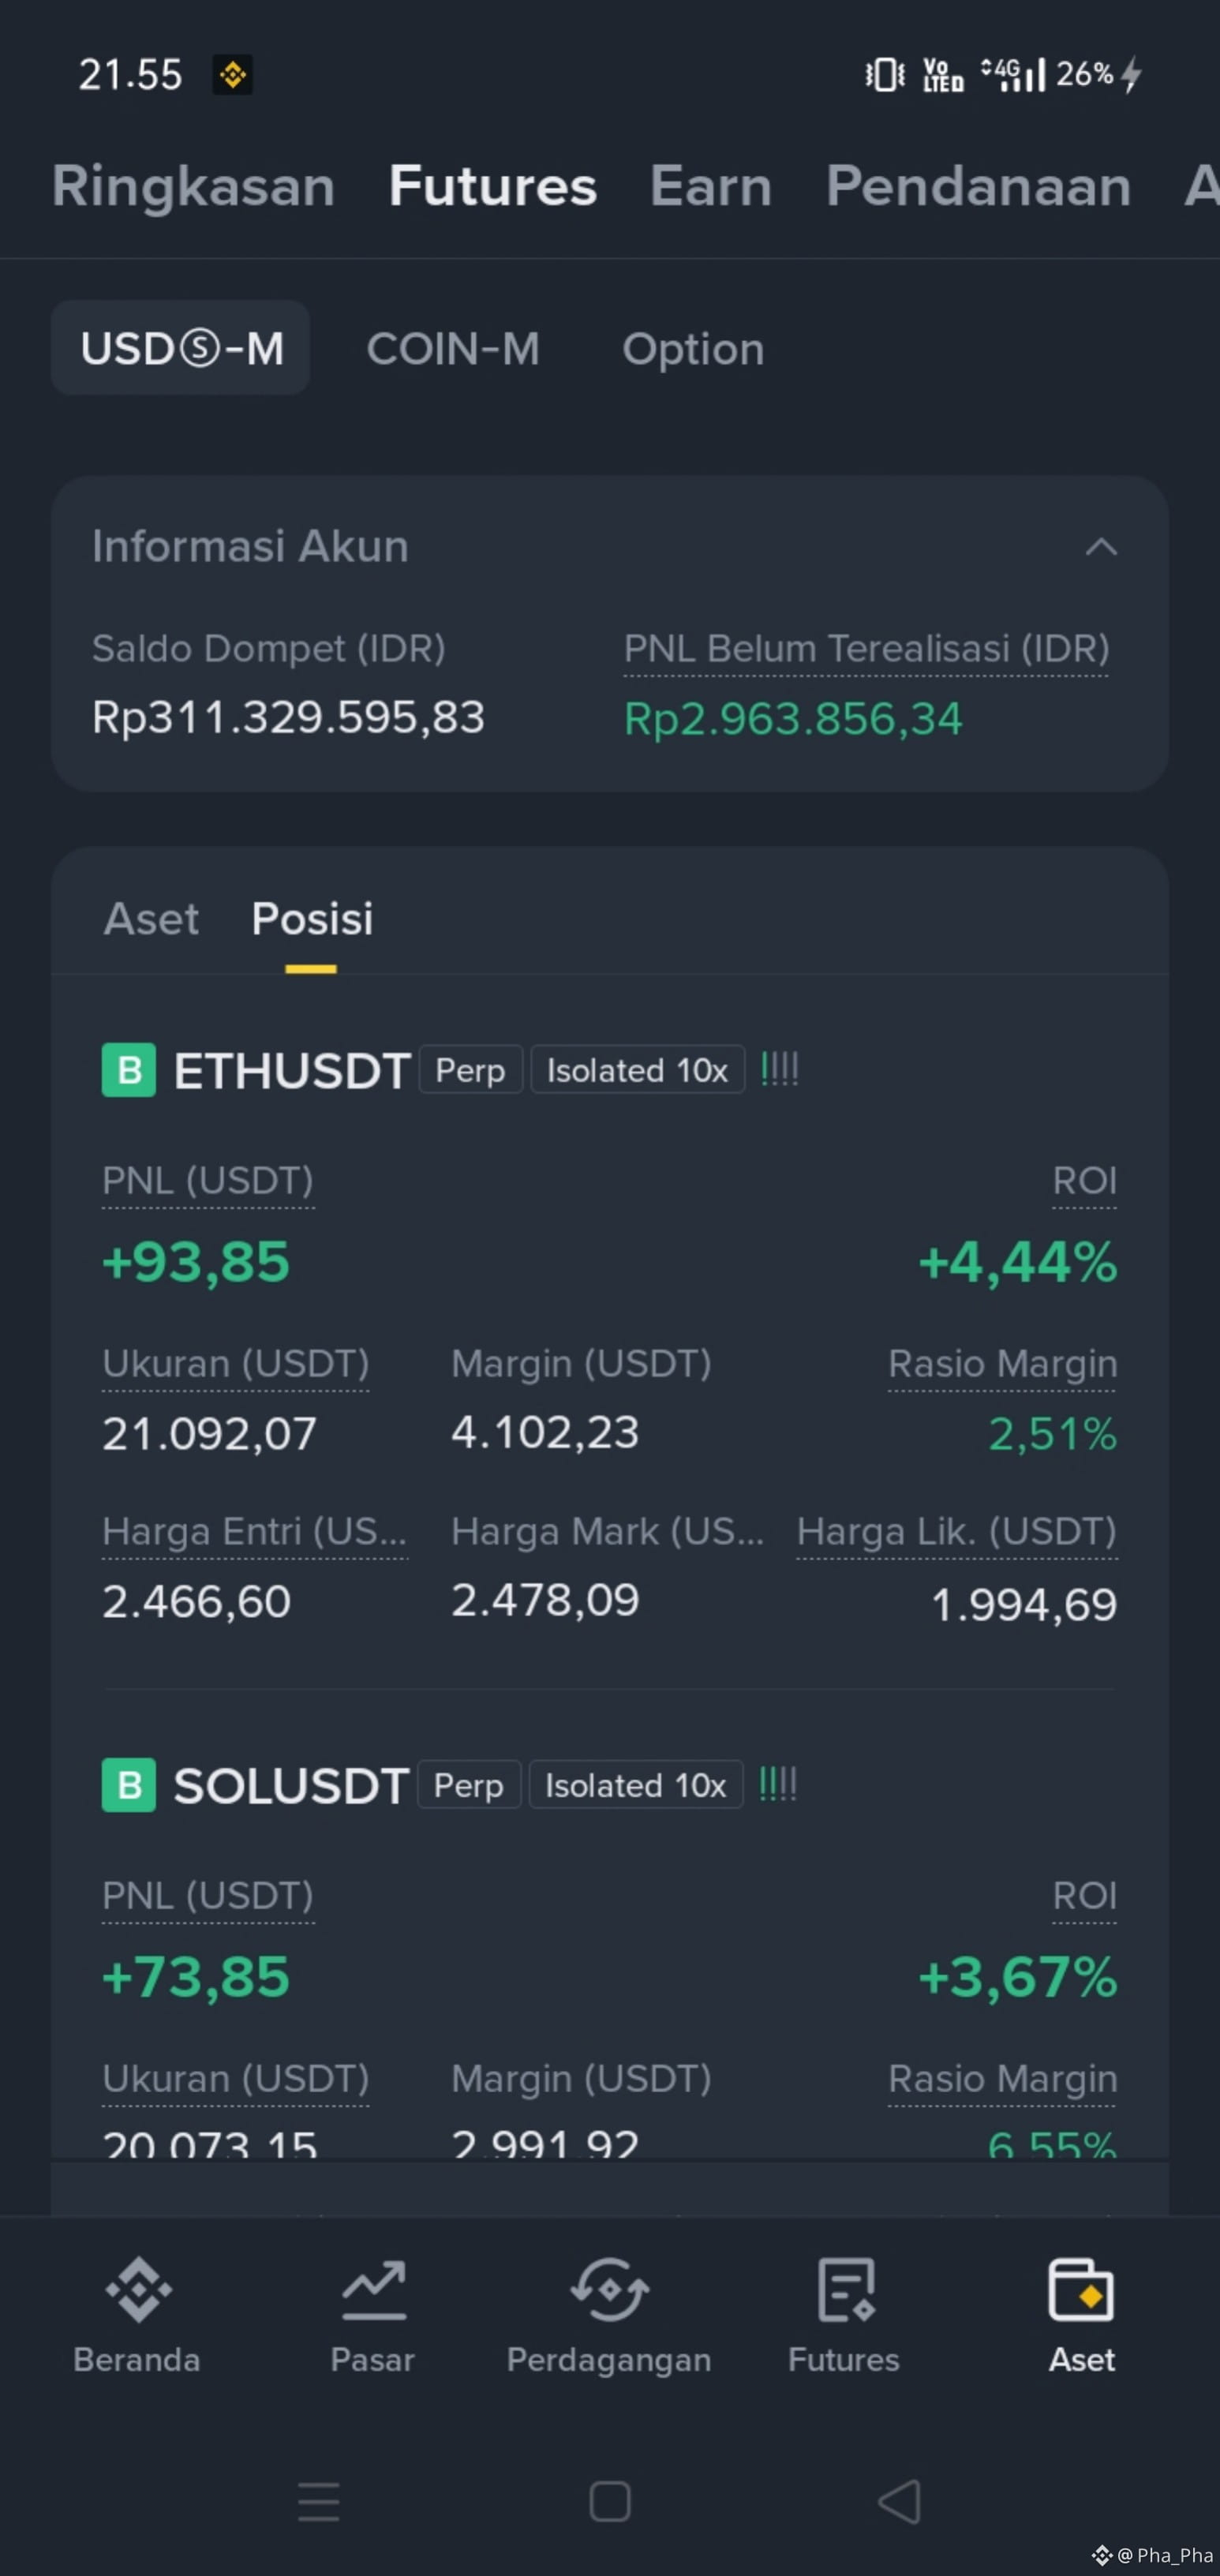Tap the ETHUSDT ADL indicator bars
Screen dimensions: 1220x2576
[780, 1069]
